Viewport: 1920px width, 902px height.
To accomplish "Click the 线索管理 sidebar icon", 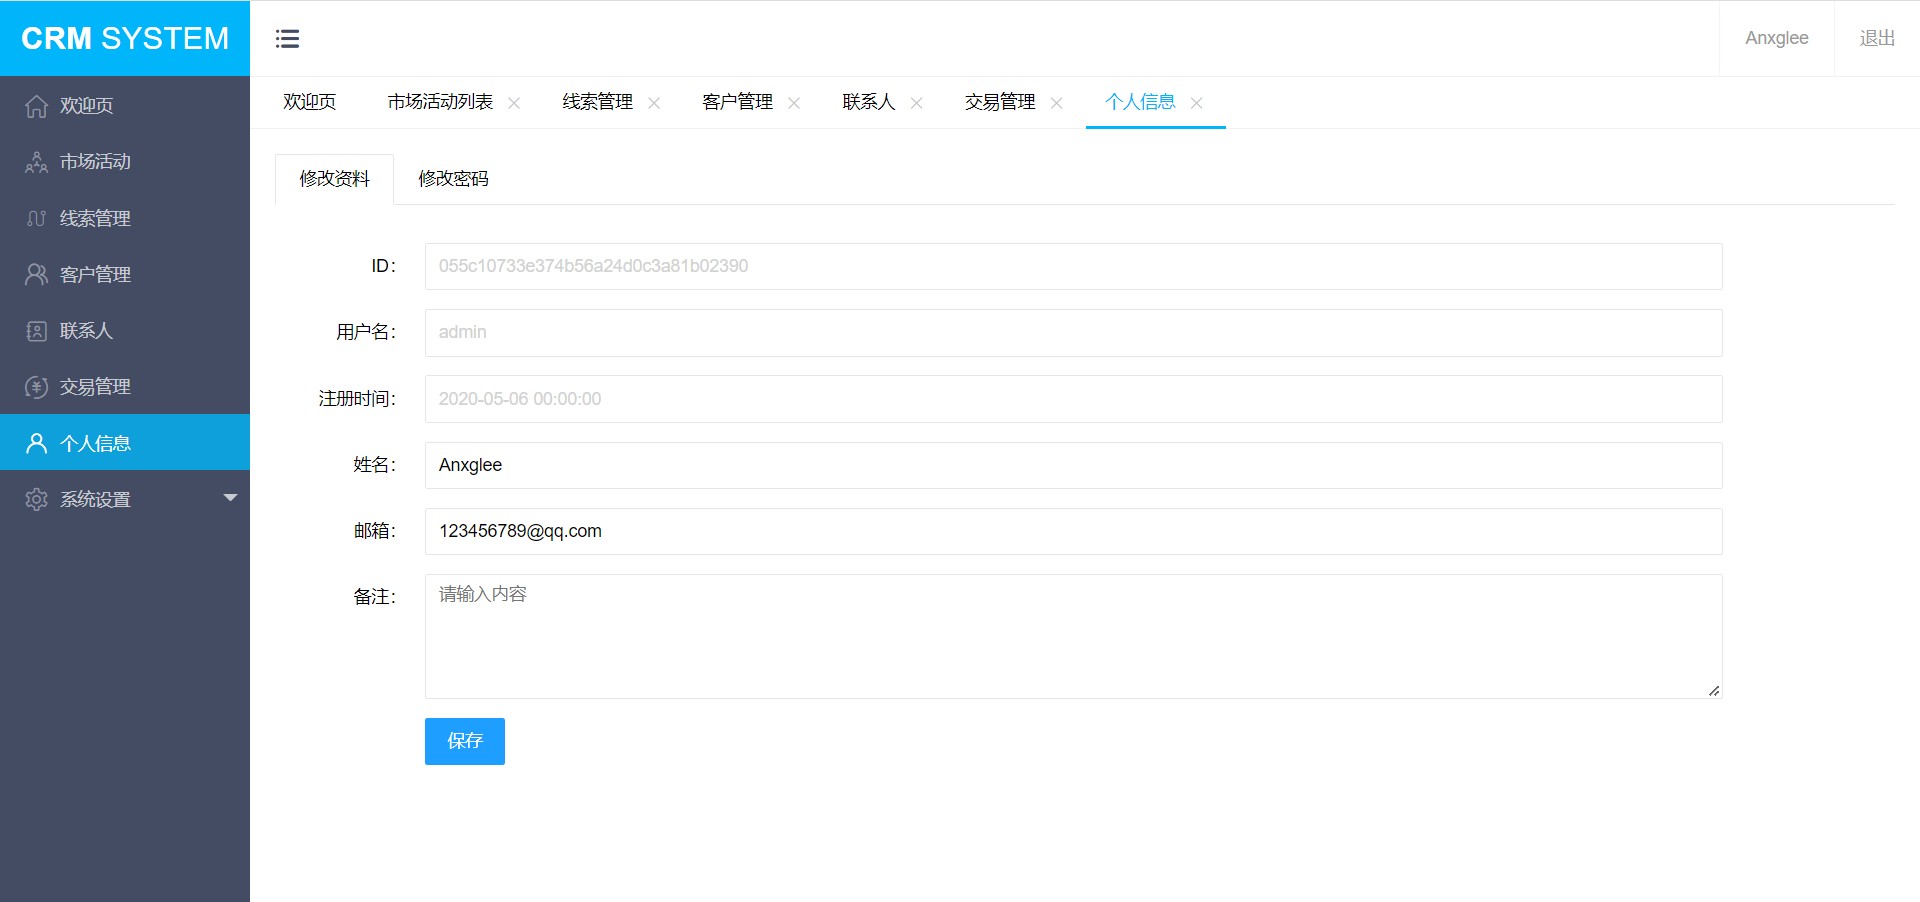I will pos(36,218).
